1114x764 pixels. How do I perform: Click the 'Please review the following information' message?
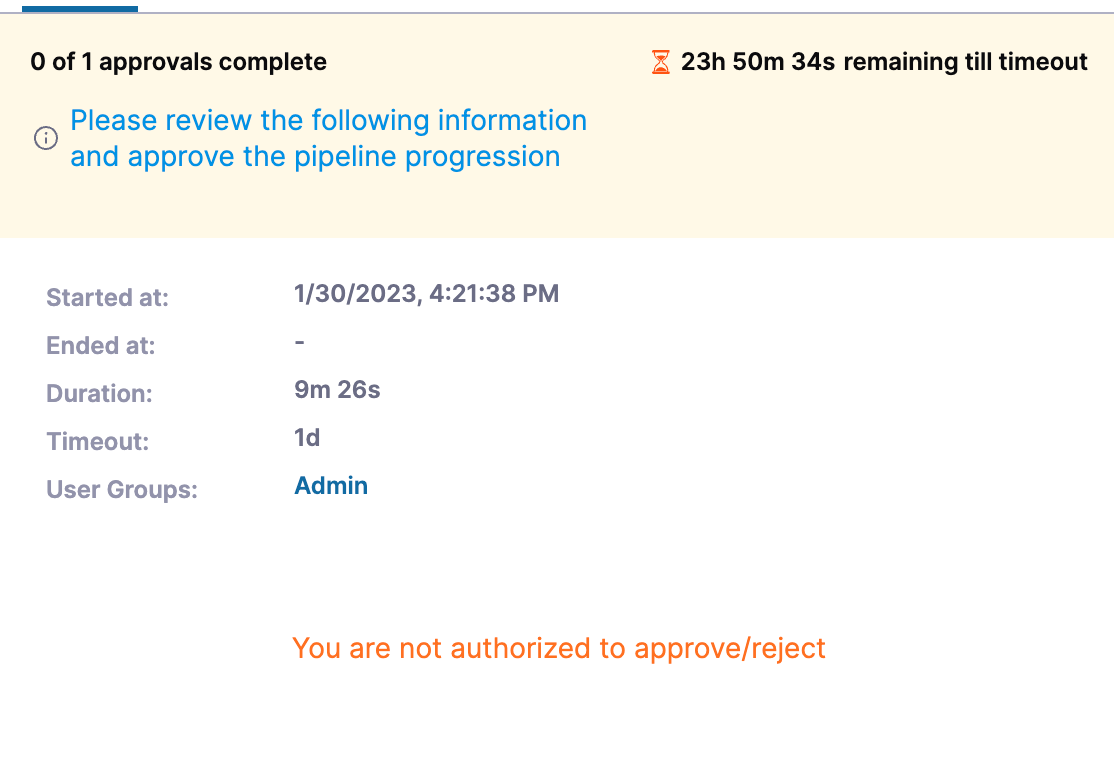pos(328,121)
